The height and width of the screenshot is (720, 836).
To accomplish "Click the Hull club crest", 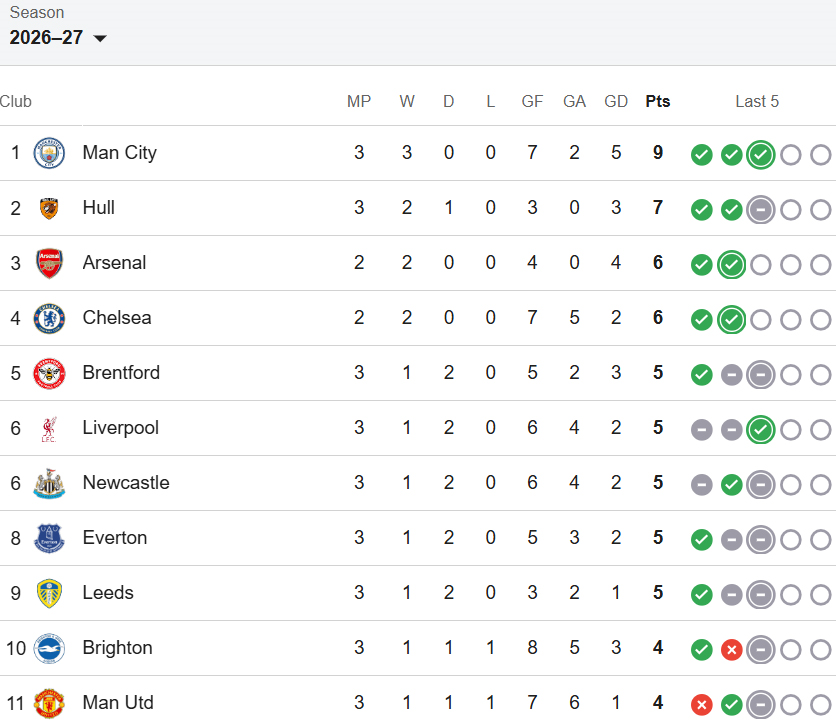I will [49, 208].
